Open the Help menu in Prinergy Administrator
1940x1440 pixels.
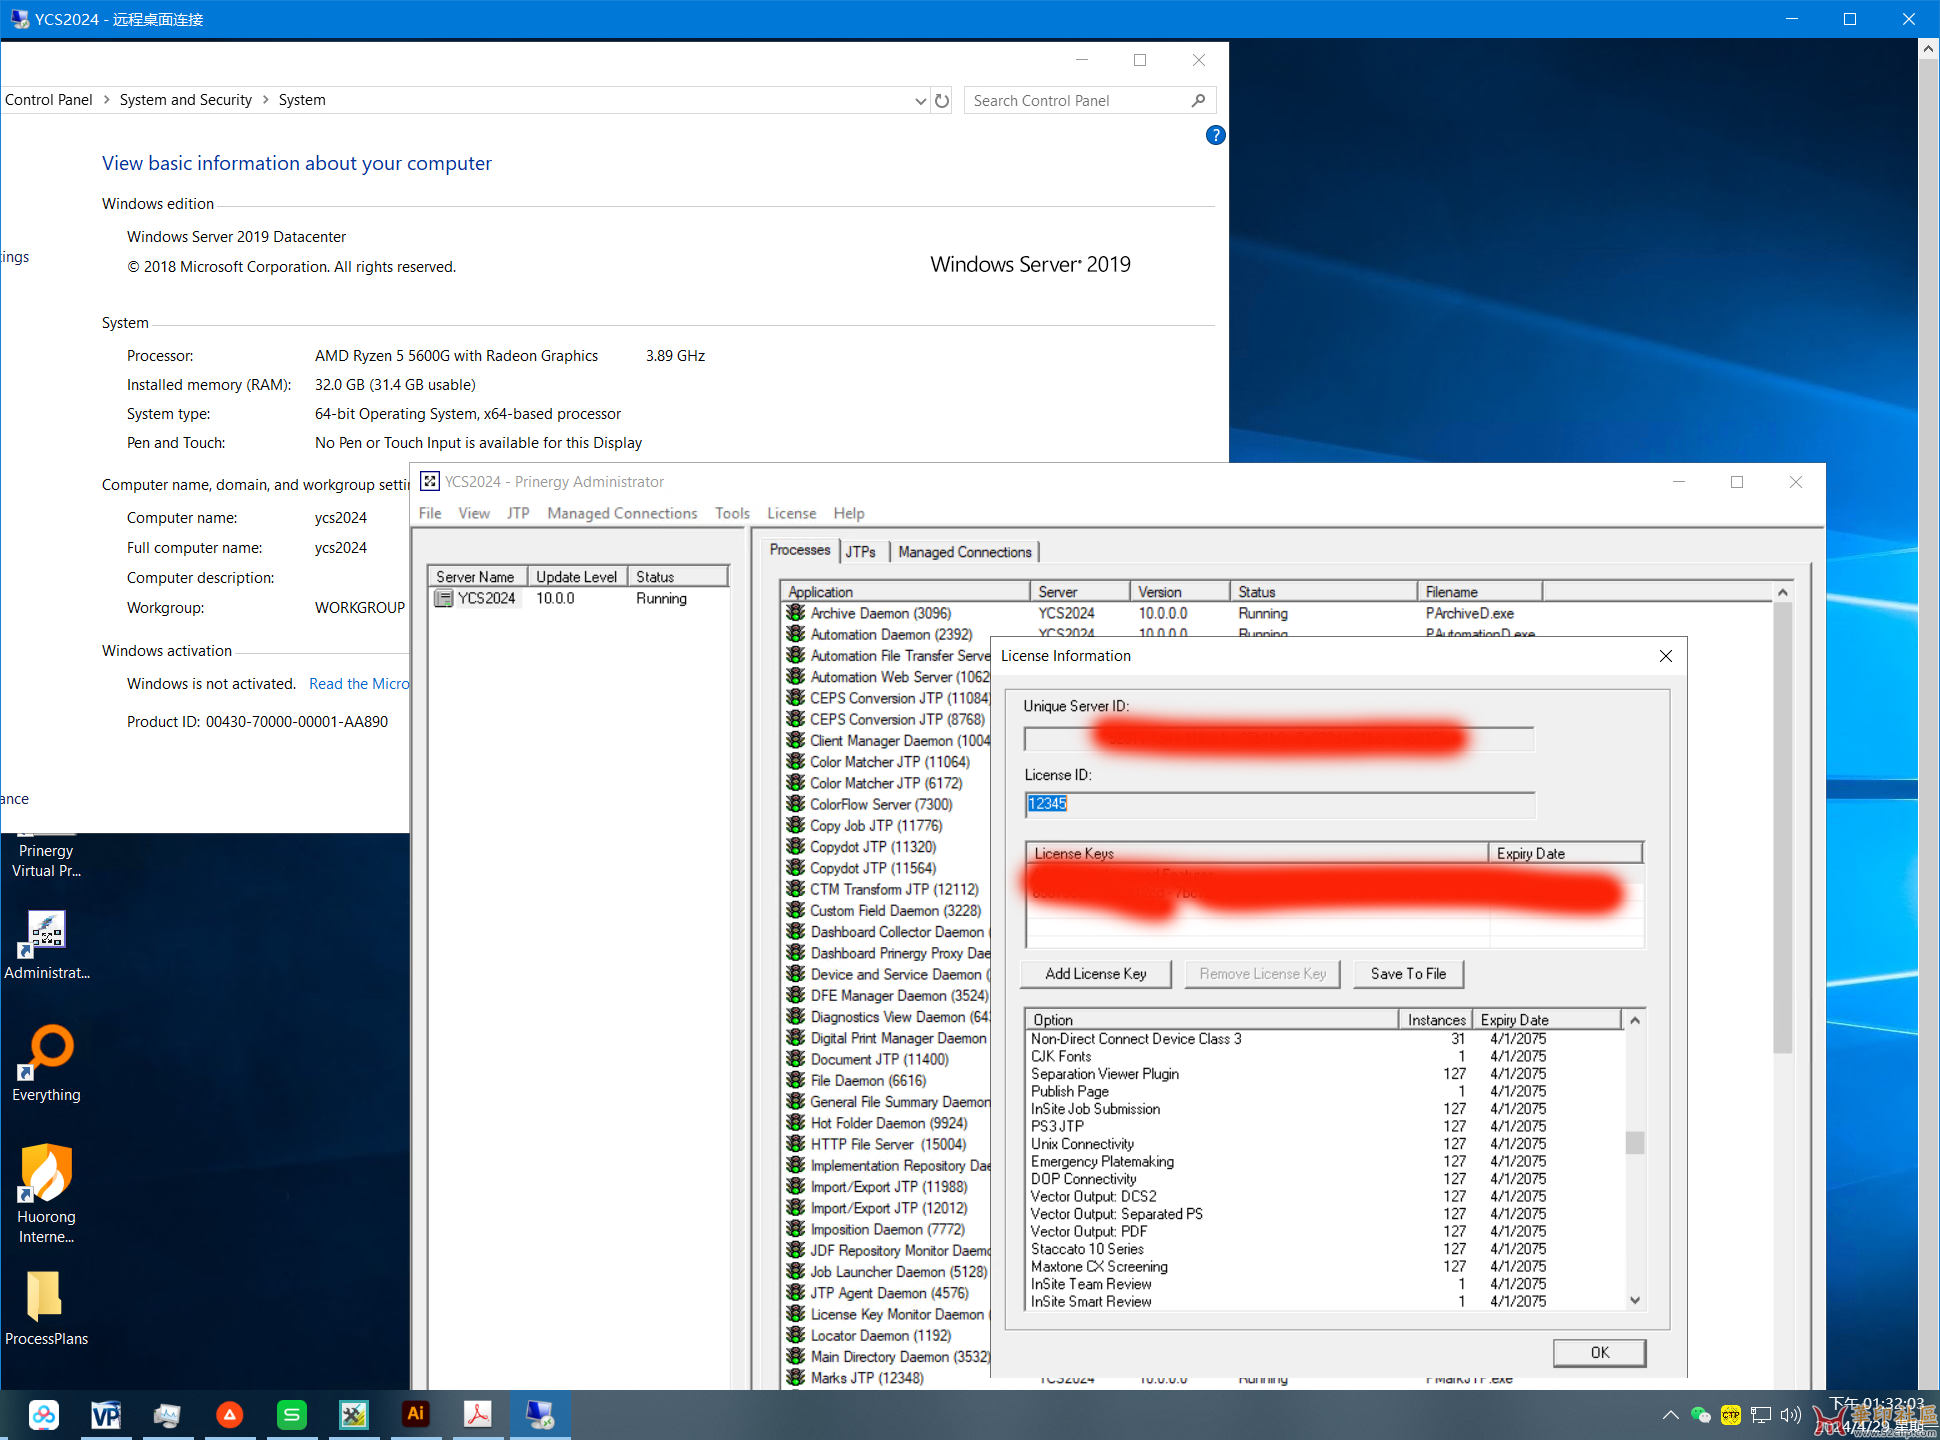pyautogui.click(x=849, y=513)
